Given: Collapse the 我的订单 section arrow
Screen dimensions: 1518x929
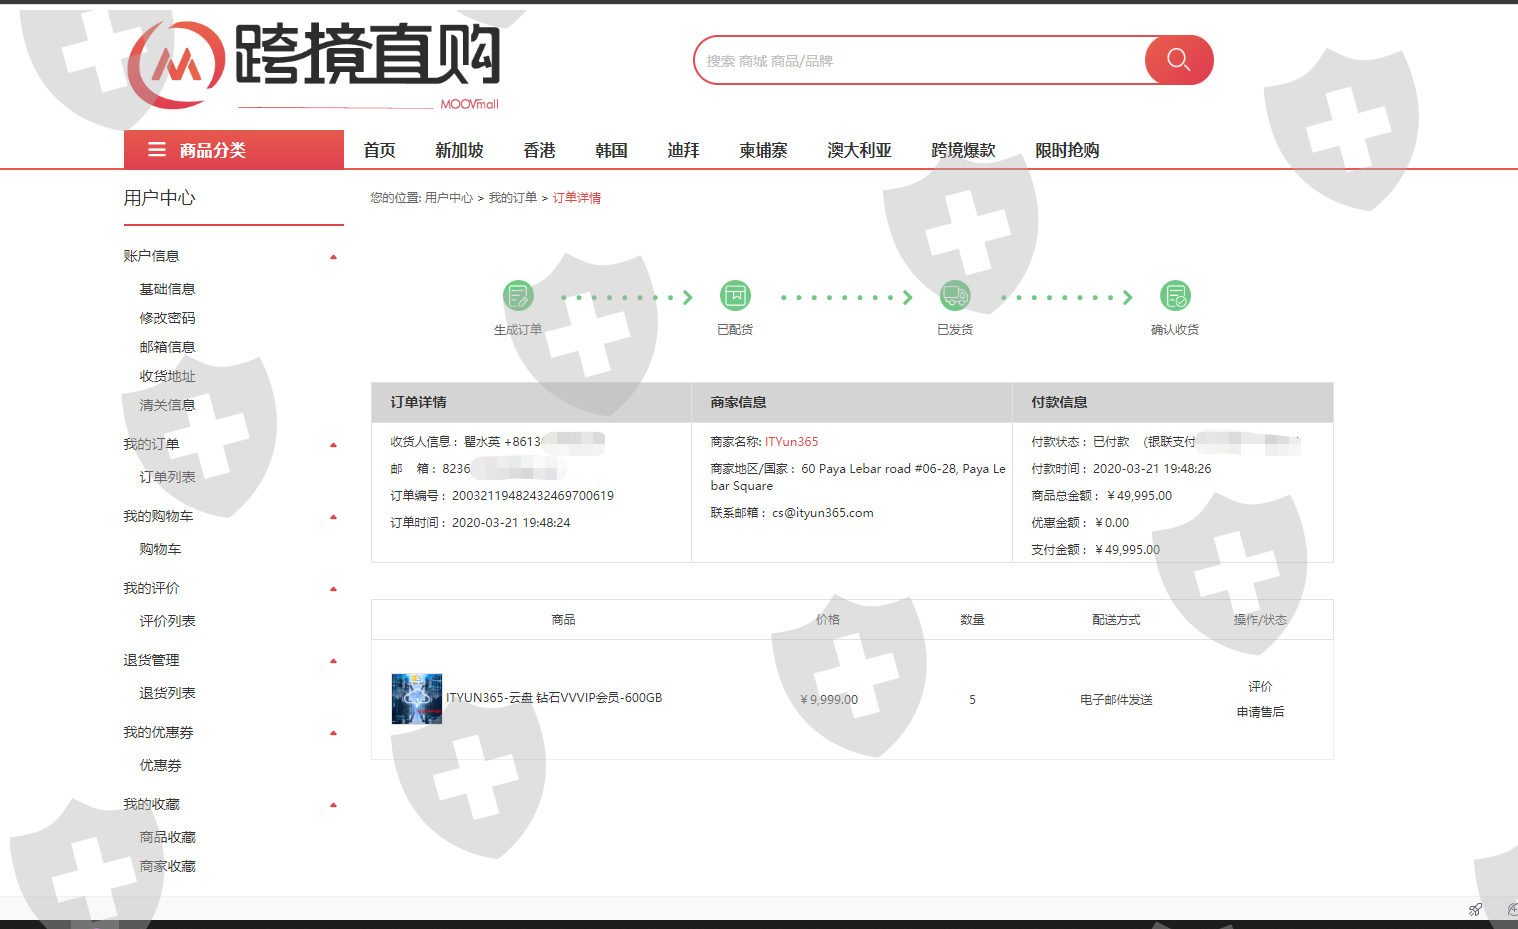Looking at the screenshot, I should click(x=333, y=445).
